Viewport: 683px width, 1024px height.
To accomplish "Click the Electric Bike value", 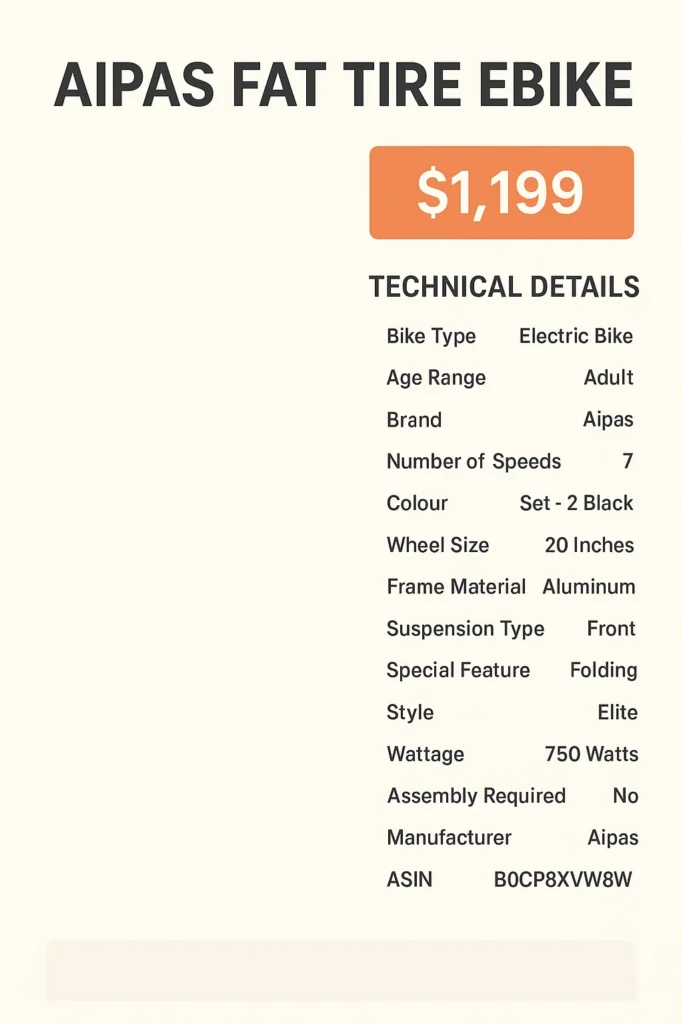I will click(x=576, y=336).
